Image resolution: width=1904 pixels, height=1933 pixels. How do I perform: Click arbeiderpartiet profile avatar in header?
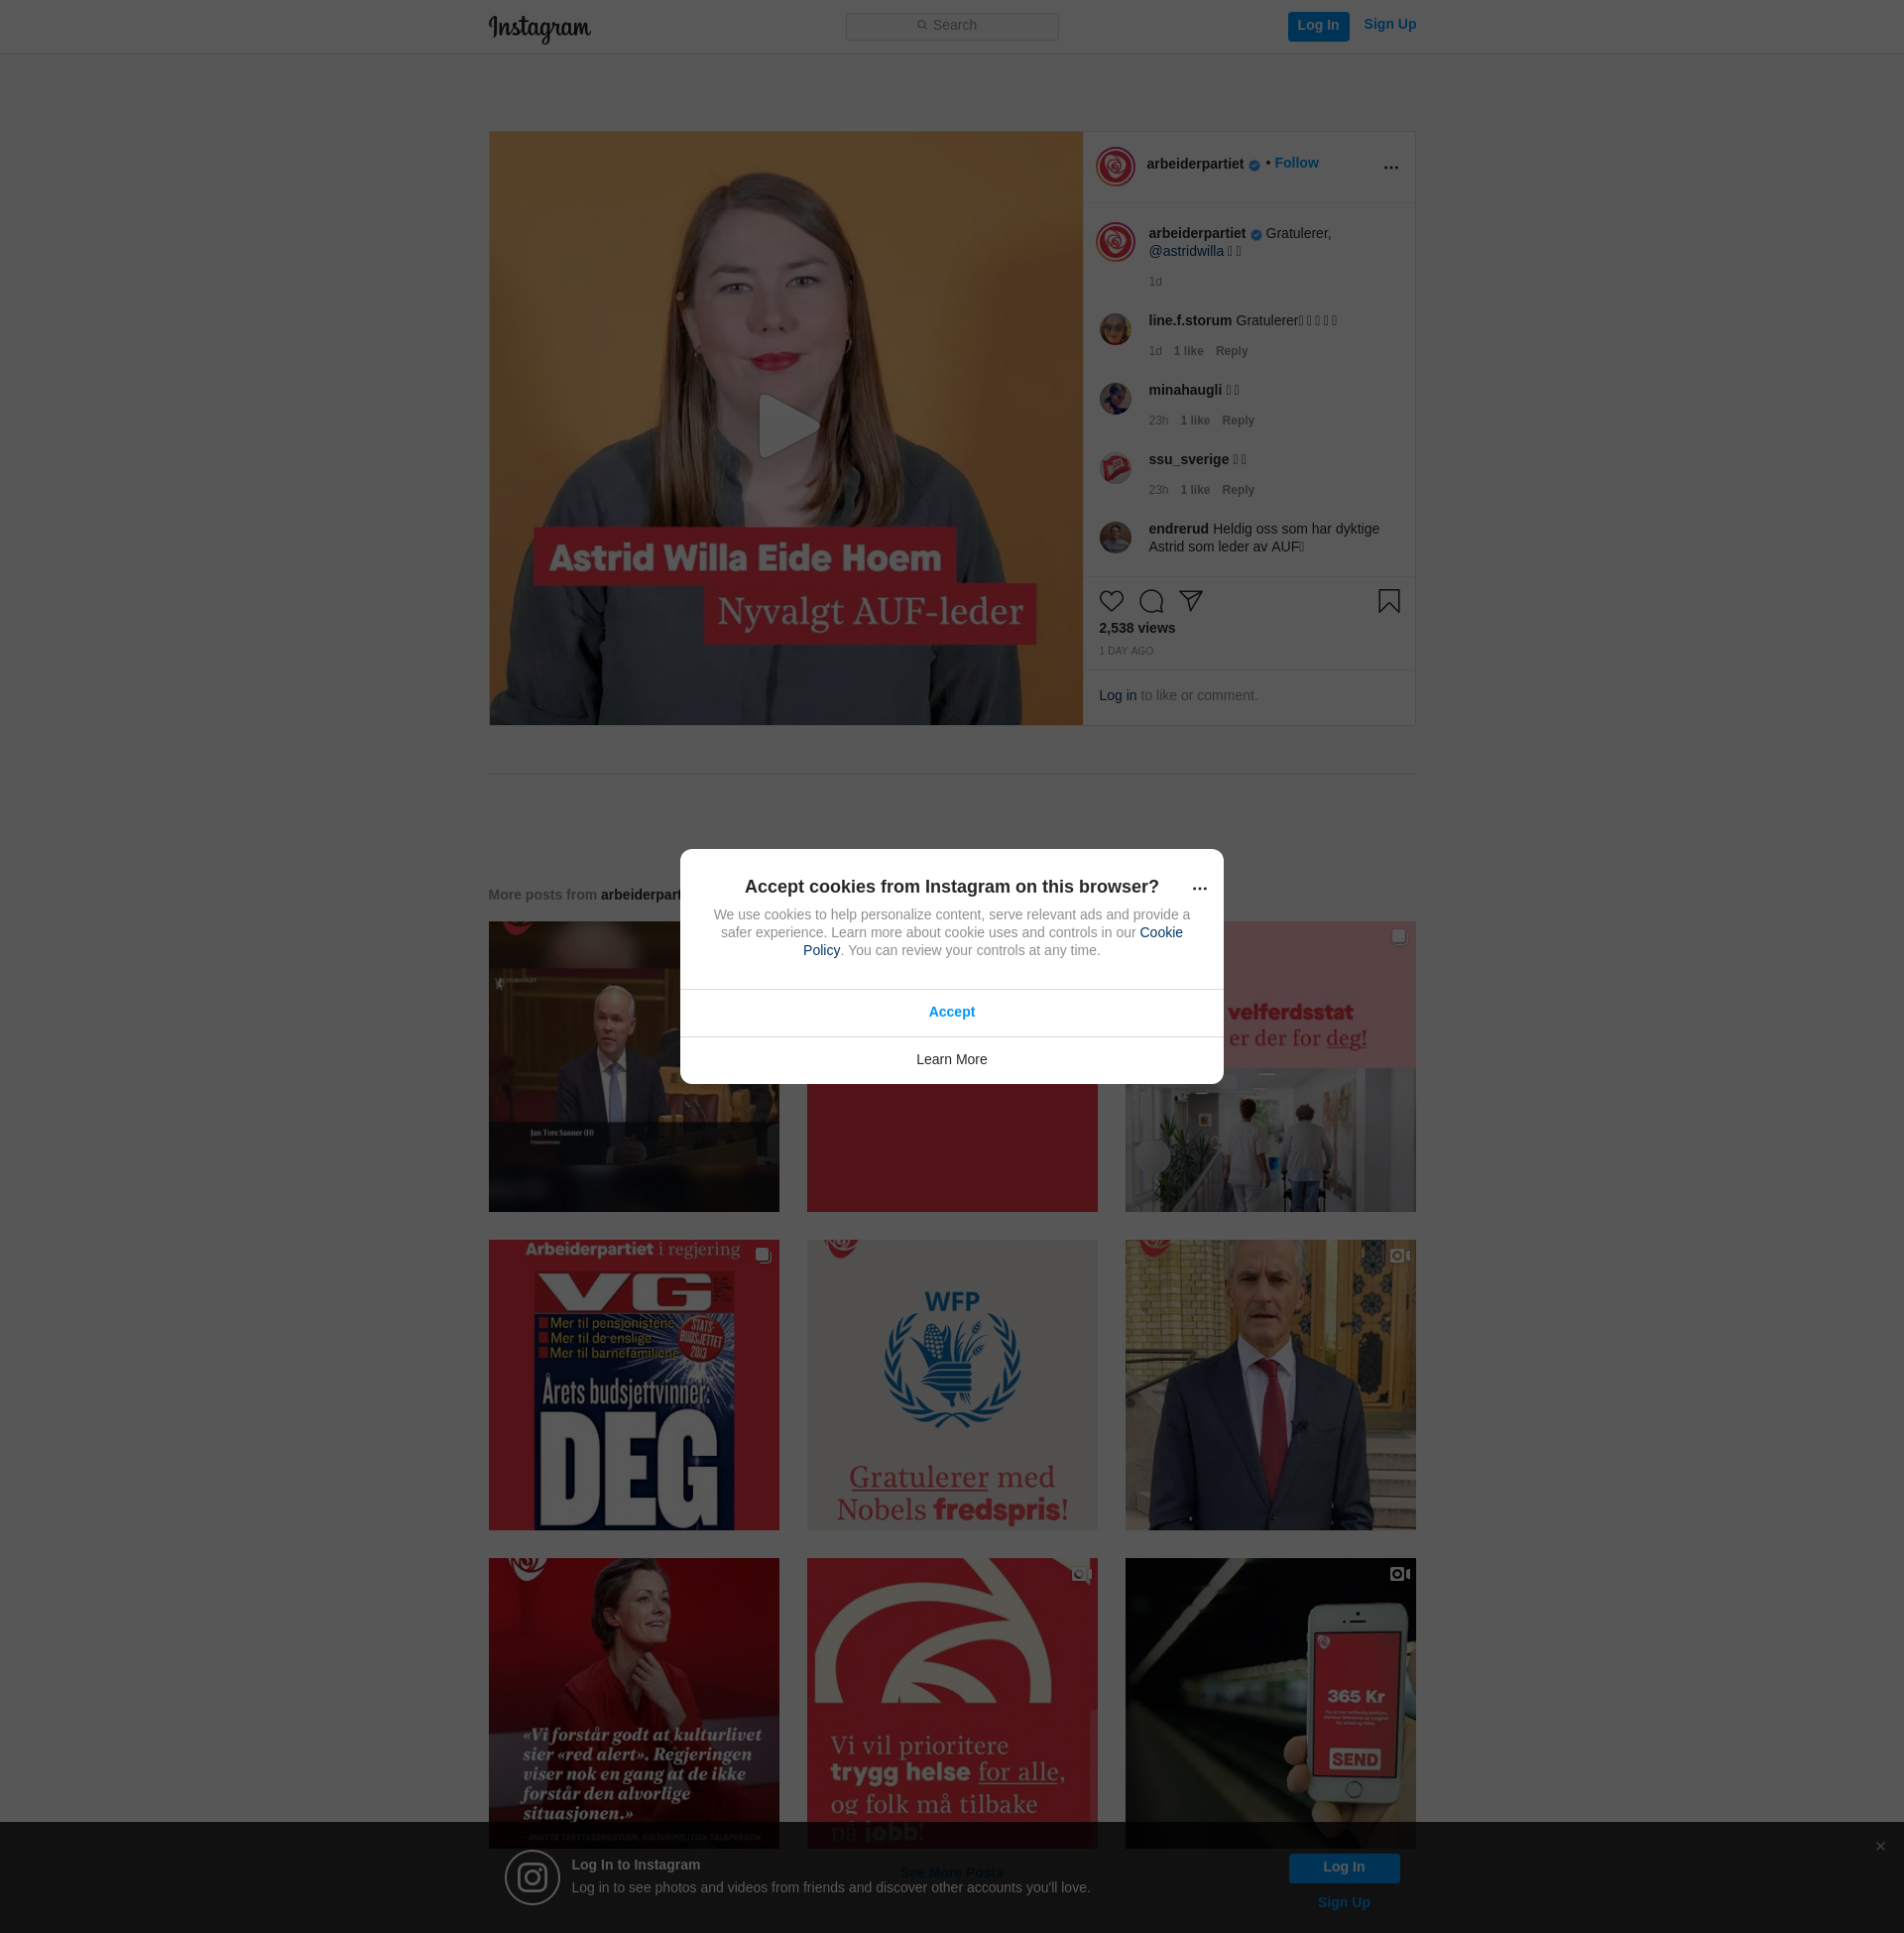tap(1115, 166)
